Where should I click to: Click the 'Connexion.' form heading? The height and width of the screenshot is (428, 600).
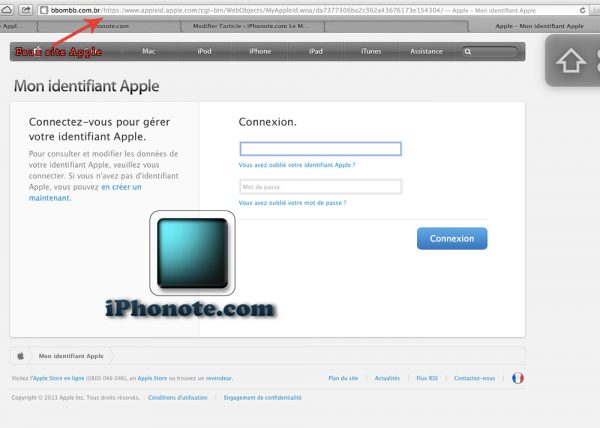[x=267, y=122]
